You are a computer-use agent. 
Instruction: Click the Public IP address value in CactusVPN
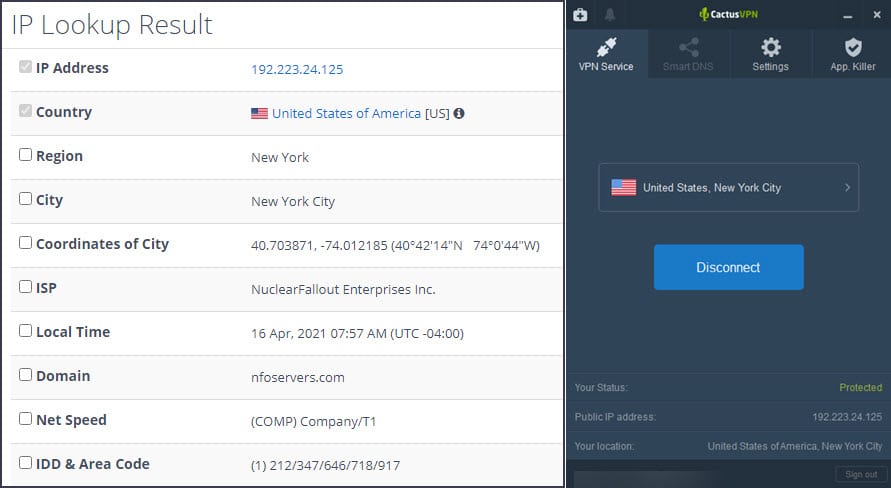(x=847, y=417)
